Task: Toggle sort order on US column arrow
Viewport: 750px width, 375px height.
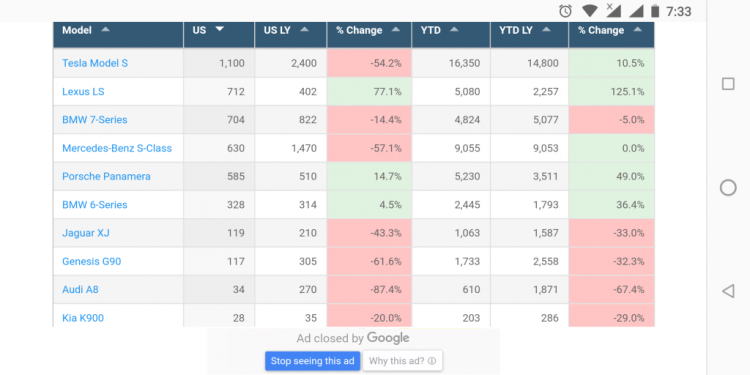Action: click(x=220, y=30)
